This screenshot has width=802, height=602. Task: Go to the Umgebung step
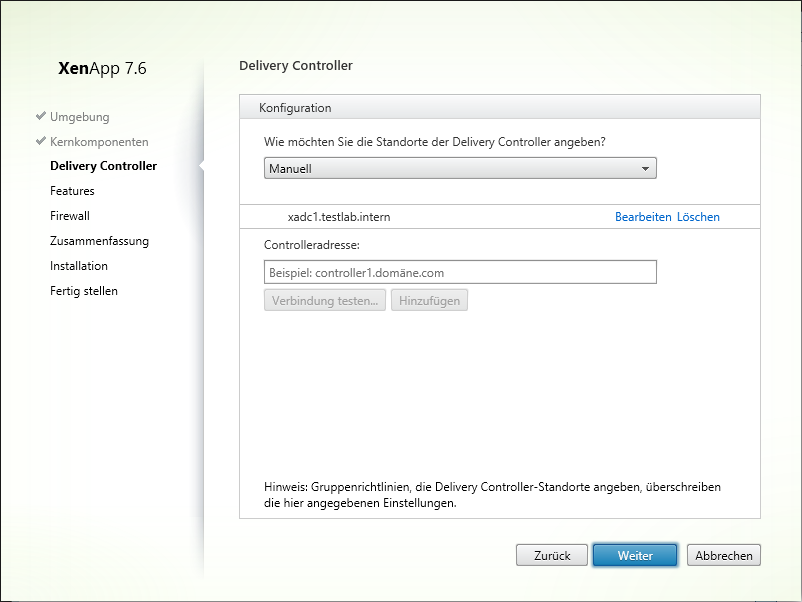80,117
